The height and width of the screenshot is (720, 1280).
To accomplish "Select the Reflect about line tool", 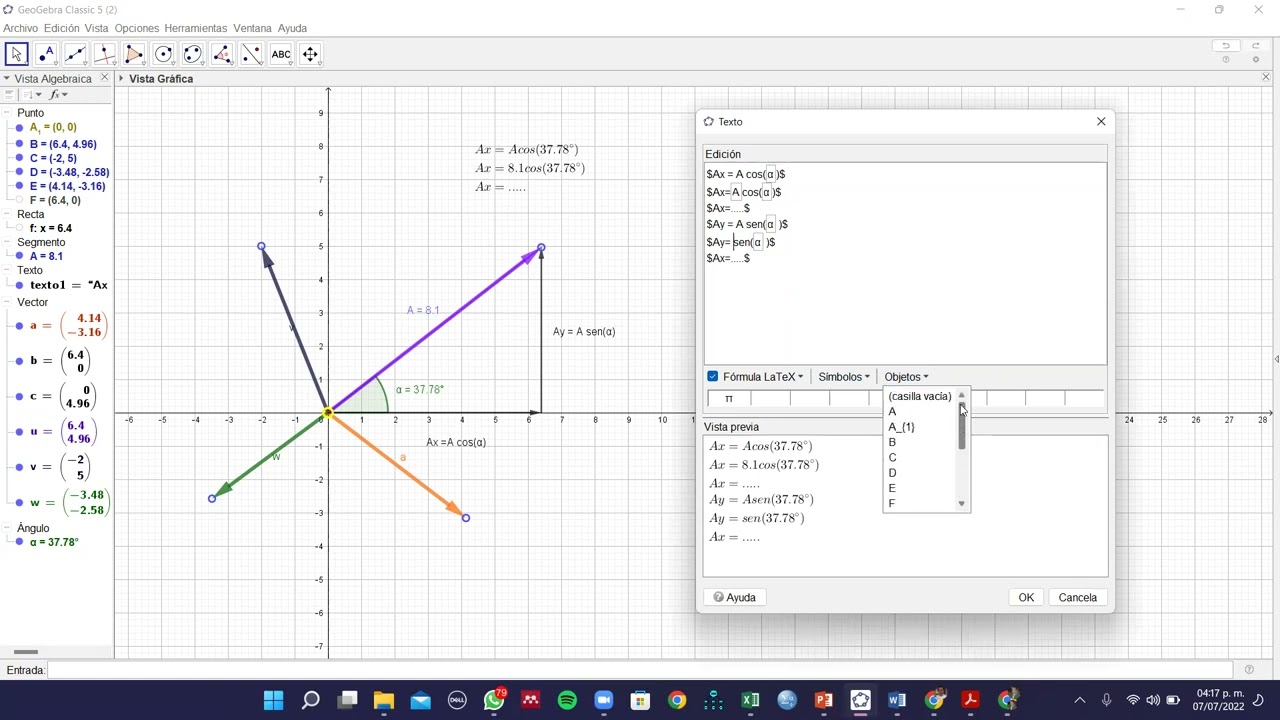I will click(252, 54).
